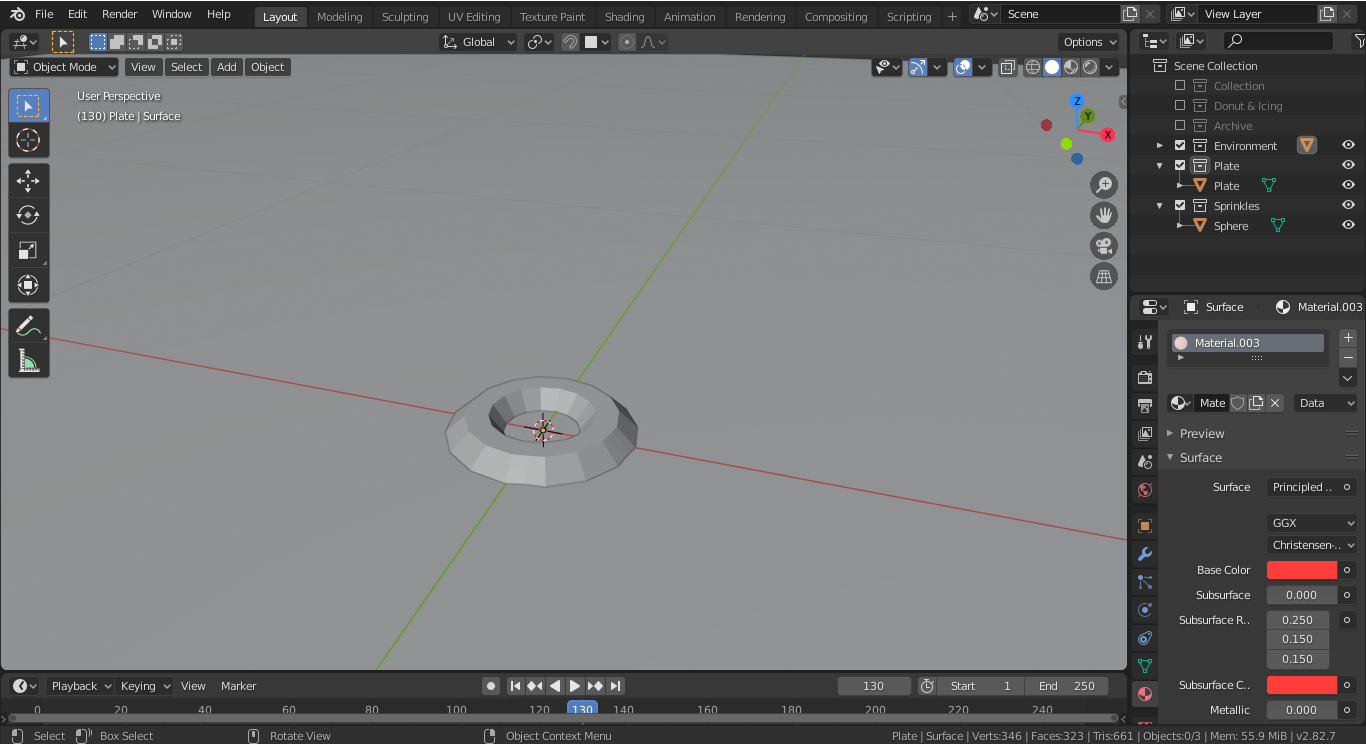1366x744 pixels.
Task: Click the Metallic value slider
Action: (1302, 710)
